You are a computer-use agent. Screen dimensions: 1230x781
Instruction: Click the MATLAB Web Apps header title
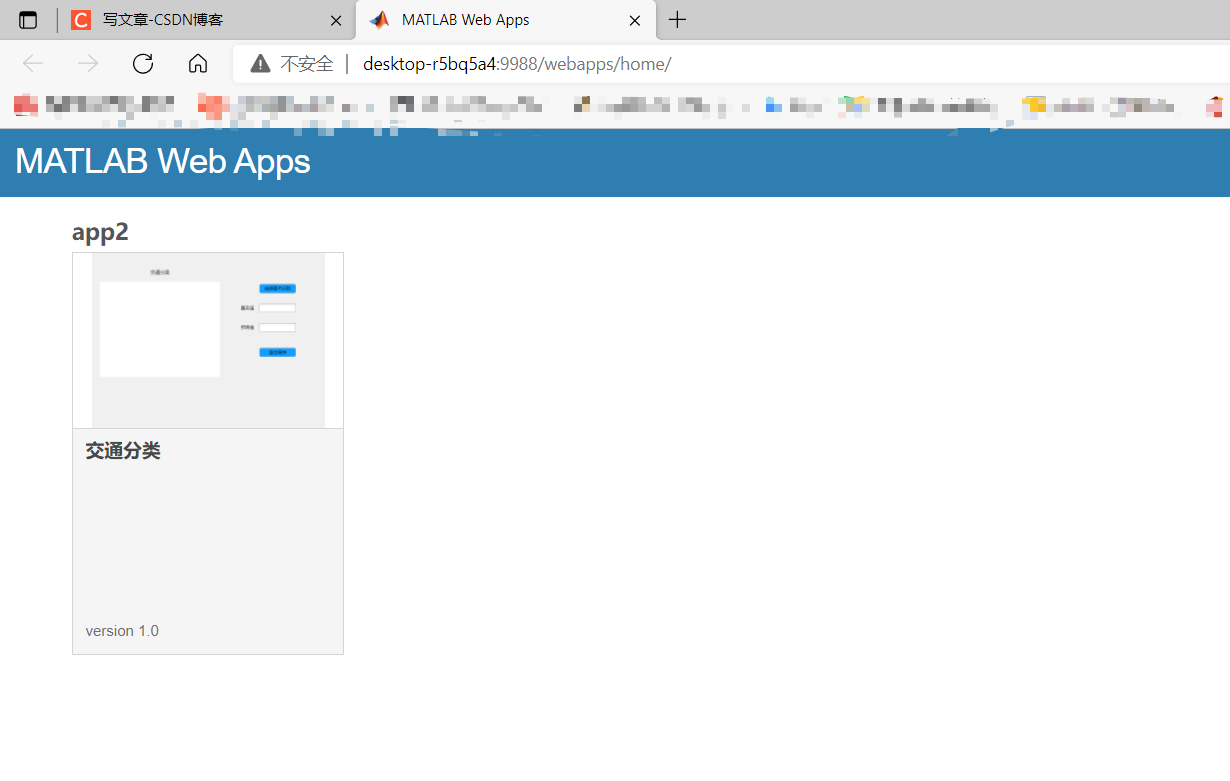tap(163, 162)
